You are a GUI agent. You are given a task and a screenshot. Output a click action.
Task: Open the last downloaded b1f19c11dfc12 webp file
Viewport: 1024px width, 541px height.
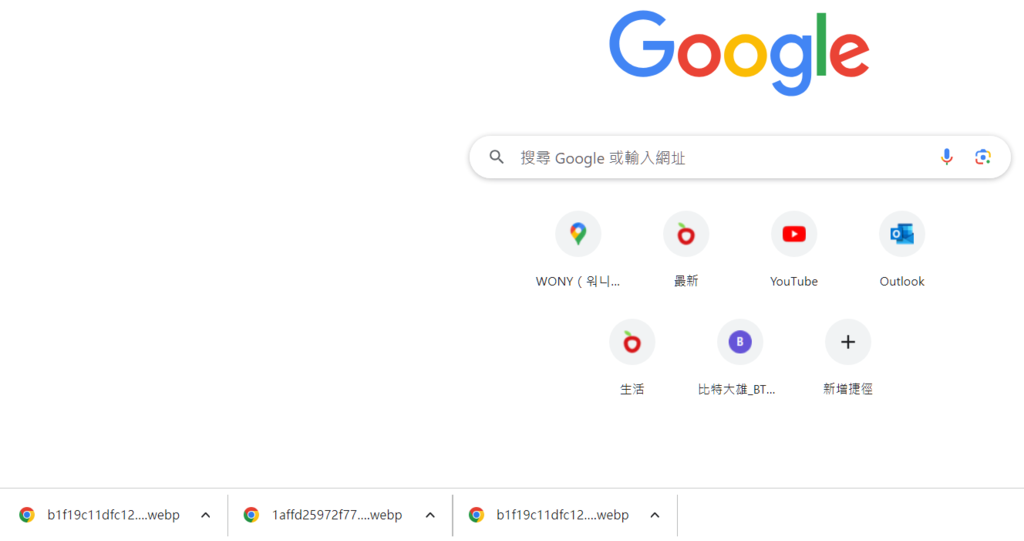point(549,515)
